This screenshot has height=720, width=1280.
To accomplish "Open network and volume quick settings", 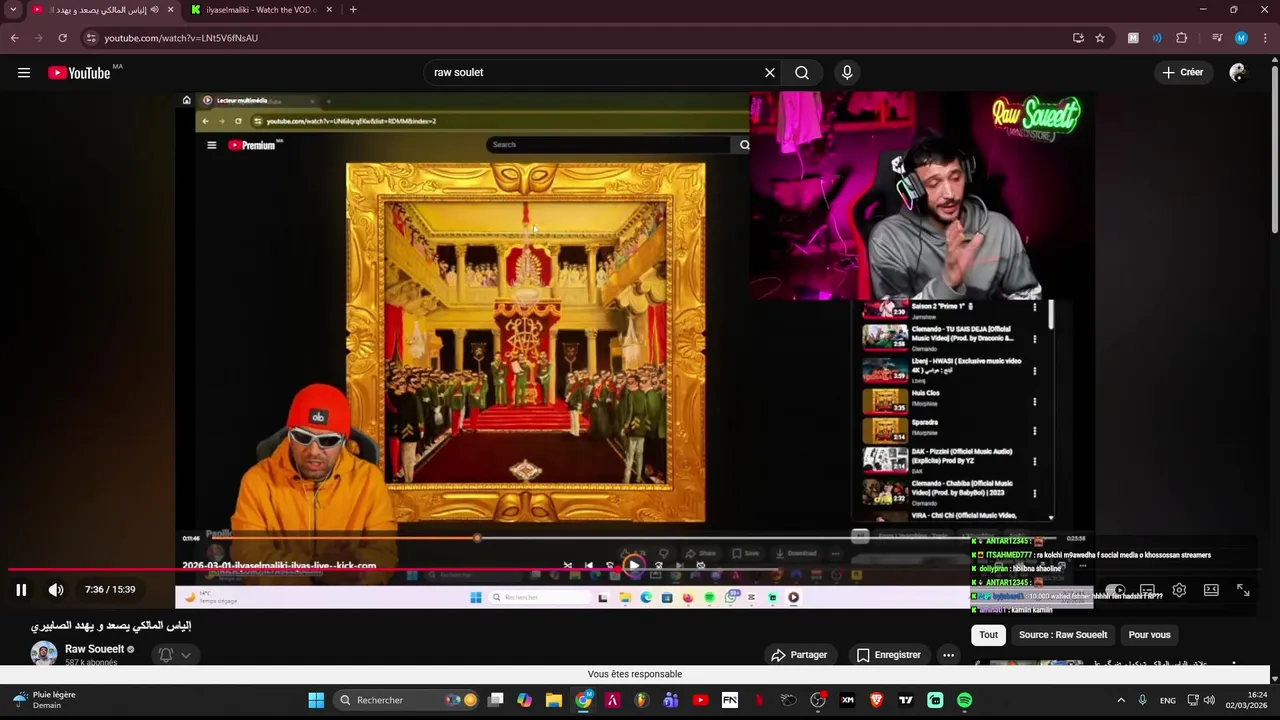I will [x=1201, y=700].
